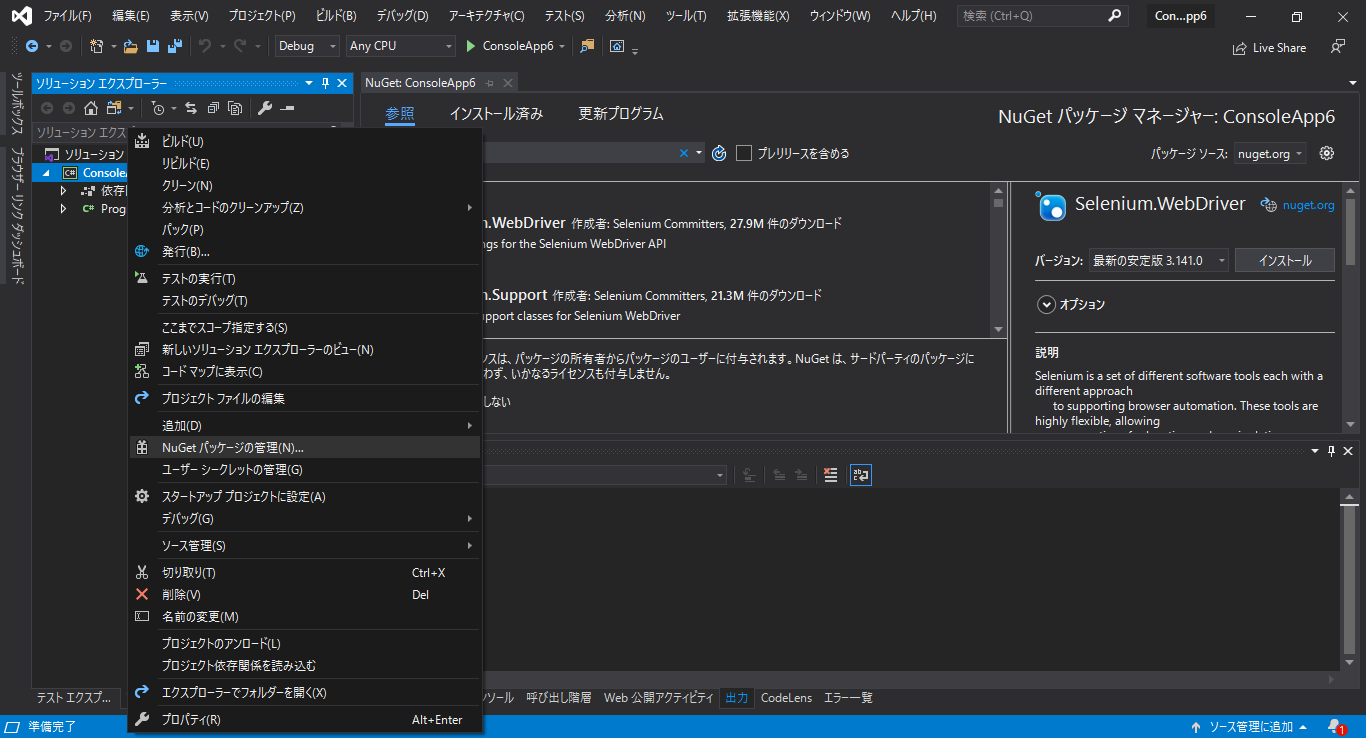Click the Live Share button

tap(1269, 47)
